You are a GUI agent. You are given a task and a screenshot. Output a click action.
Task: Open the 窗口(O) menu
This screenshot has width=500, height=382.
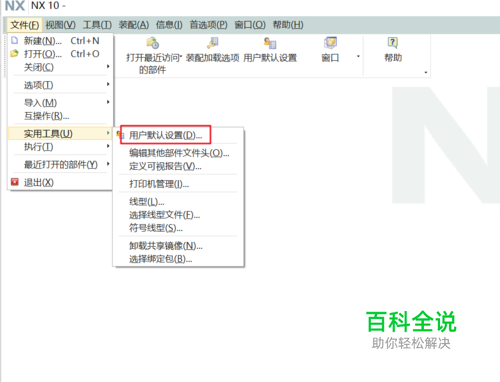coord(250,25)
